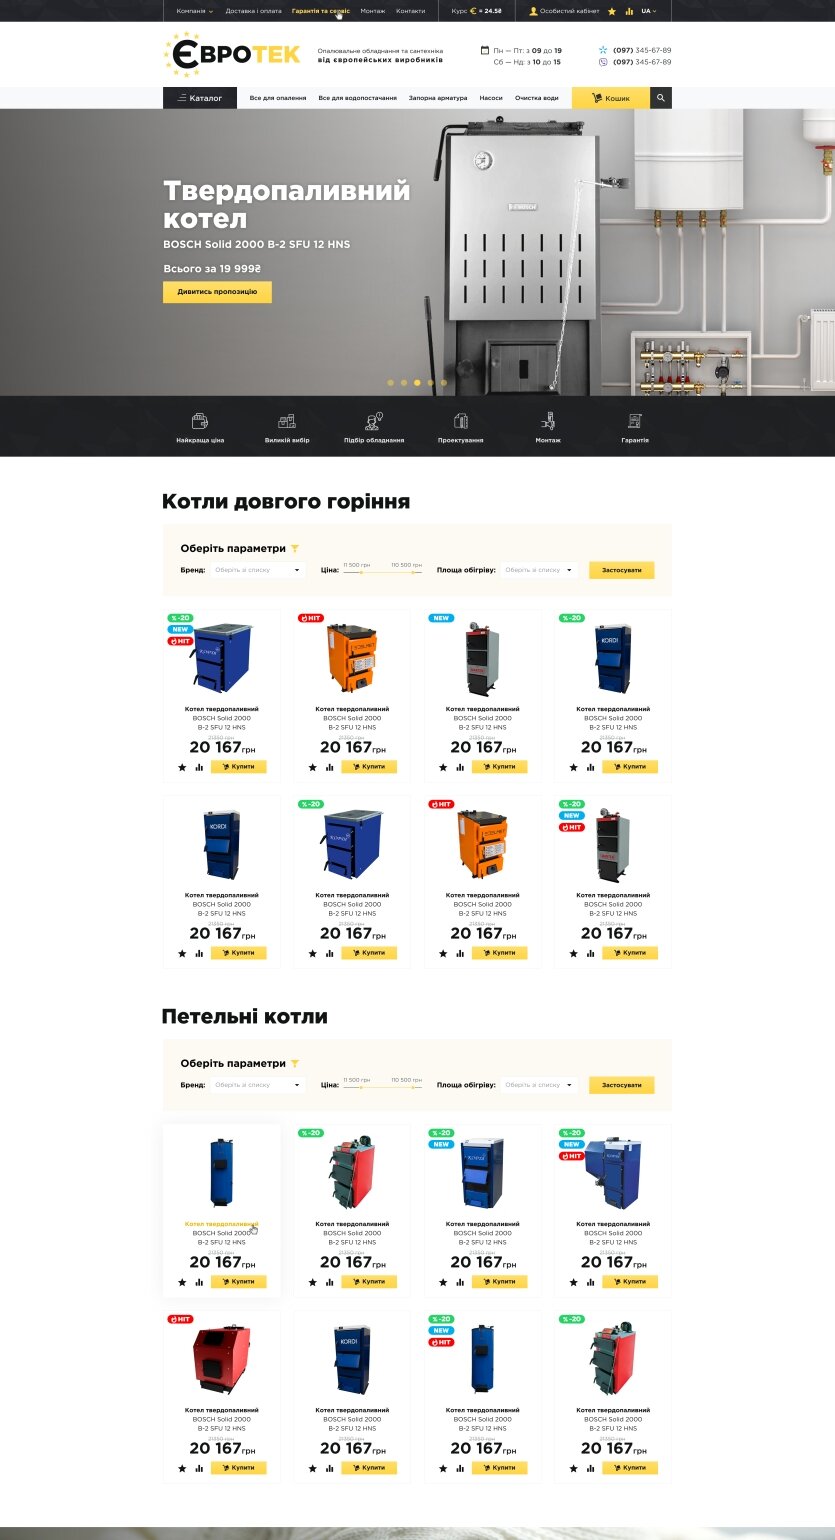Open favorites via header star icon
The height and width of the screenshot is (1540, 835).
(612, 11)
